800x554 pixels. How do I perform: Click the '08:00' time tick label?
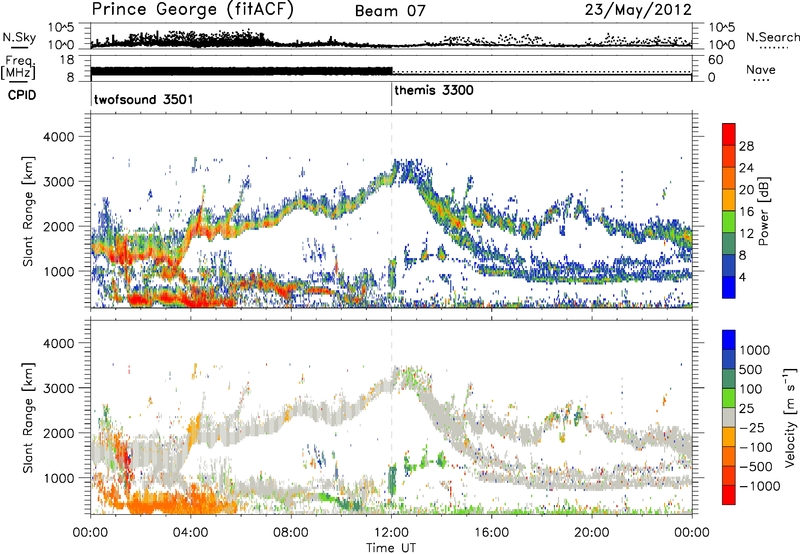291,533
